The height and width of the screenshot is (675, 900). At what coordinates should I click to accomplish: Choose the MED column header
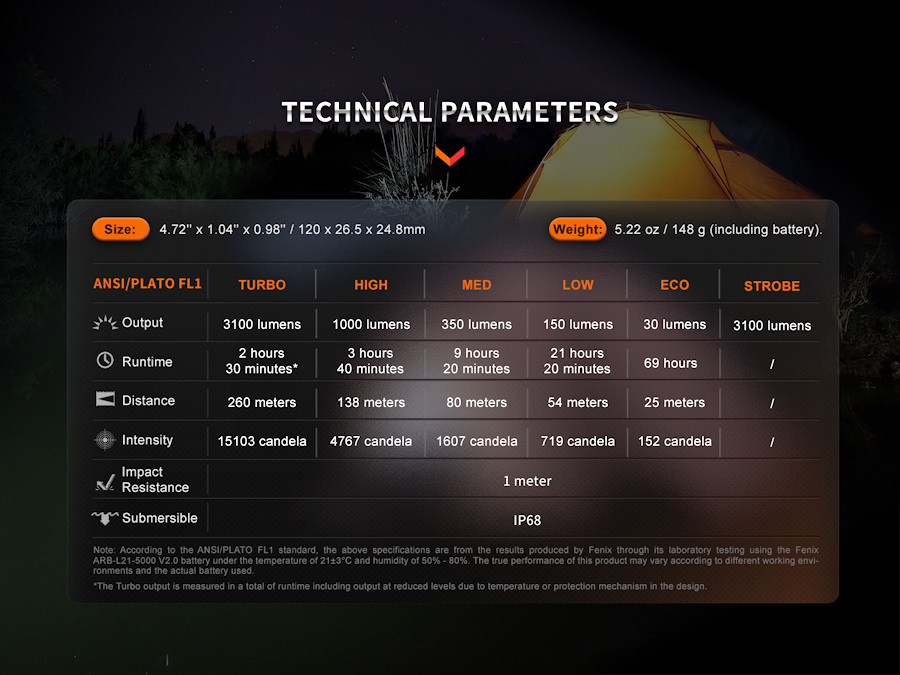[x=477, y=285]
